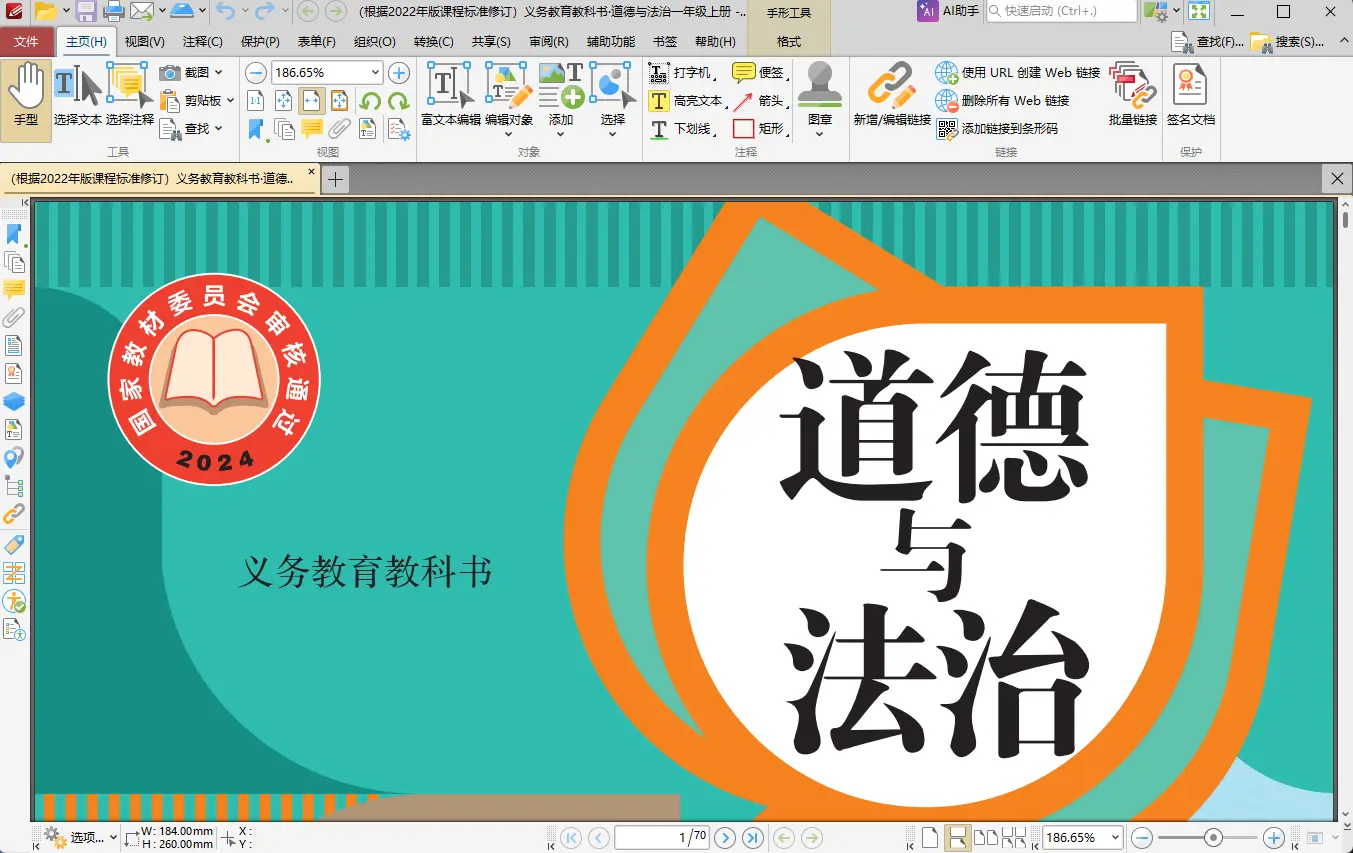Rotate the view clockwise with the right green arrow
Image resolution: width=1353 pixels, height=853 pixels.
coord(398,101)
